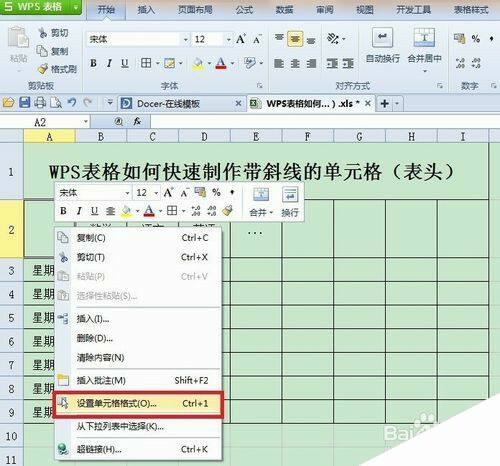The width and height of the screenshot is (500, 466).
Task: Expand the ribbon borders dropdown arrow
Action: [157, 63]
